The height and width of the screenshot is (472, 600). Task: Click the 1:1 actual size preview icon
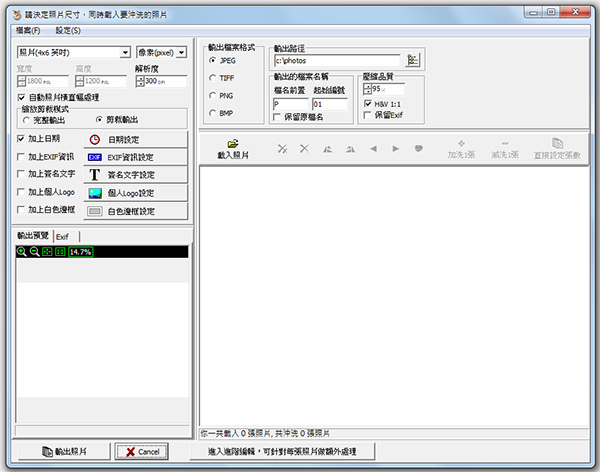tap(60, 252)
